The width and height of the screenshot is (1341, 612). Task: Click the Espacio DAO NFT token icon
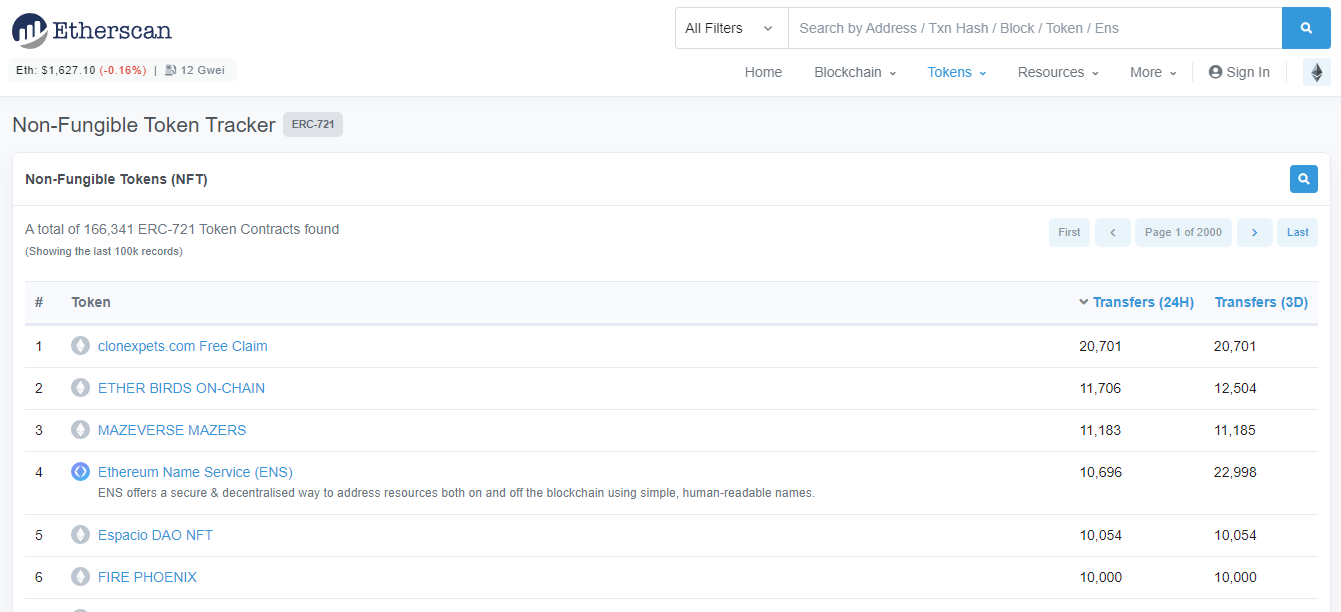(x=80, y=535)
